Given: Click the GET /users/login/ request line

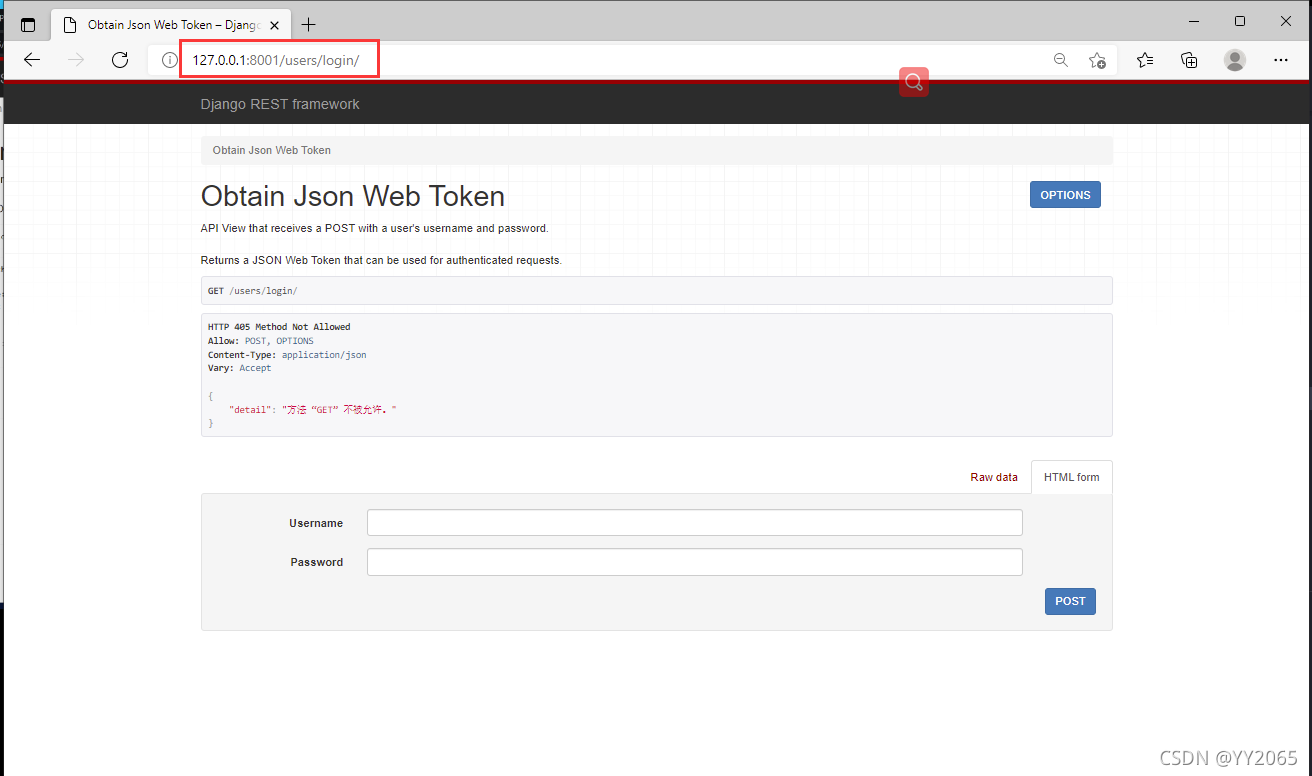Looking at the screenshot, I should tap(253, 291).
